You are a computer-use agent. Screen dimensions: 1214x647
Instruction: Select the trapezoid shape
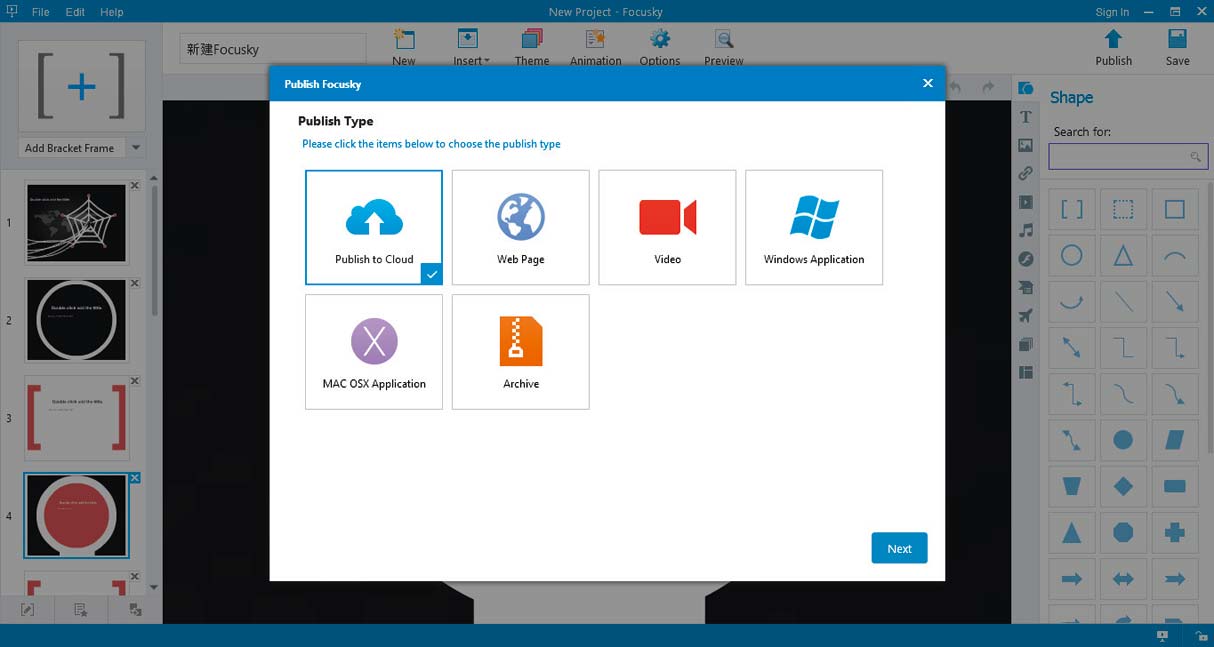click(x=1072, y=486)
